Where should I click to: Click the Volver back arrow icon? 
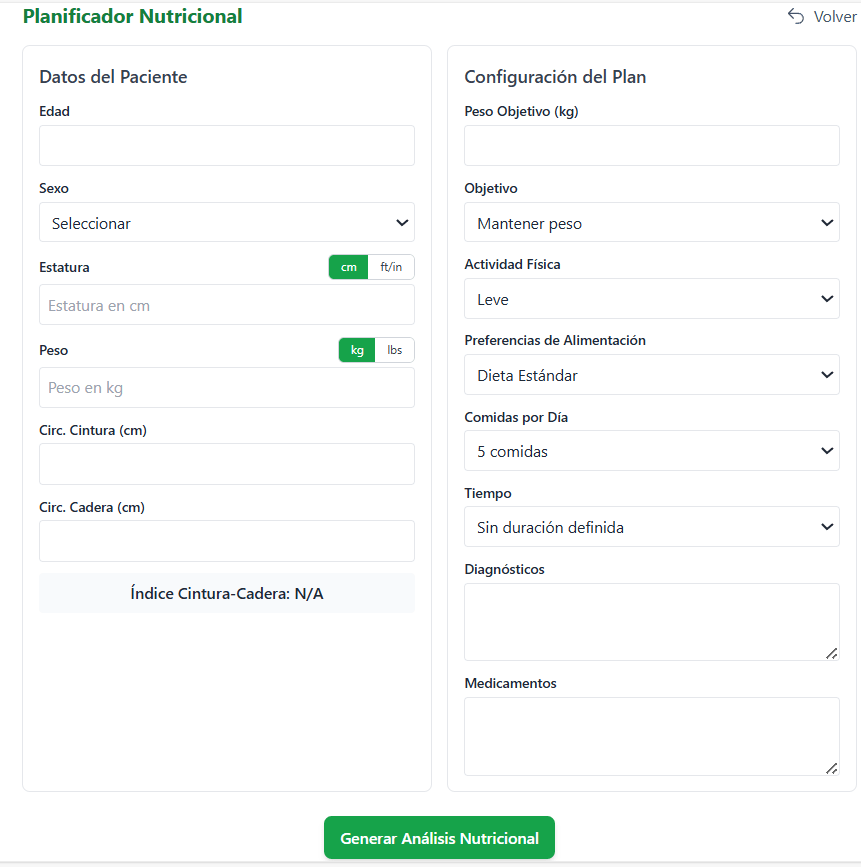point(796,16)
